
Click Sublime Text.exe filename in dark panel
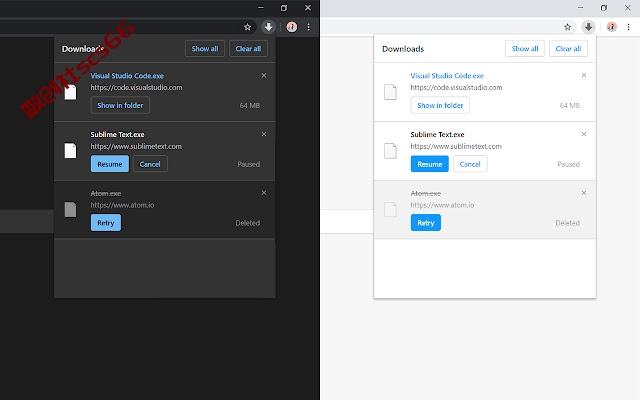coord(118,134)
